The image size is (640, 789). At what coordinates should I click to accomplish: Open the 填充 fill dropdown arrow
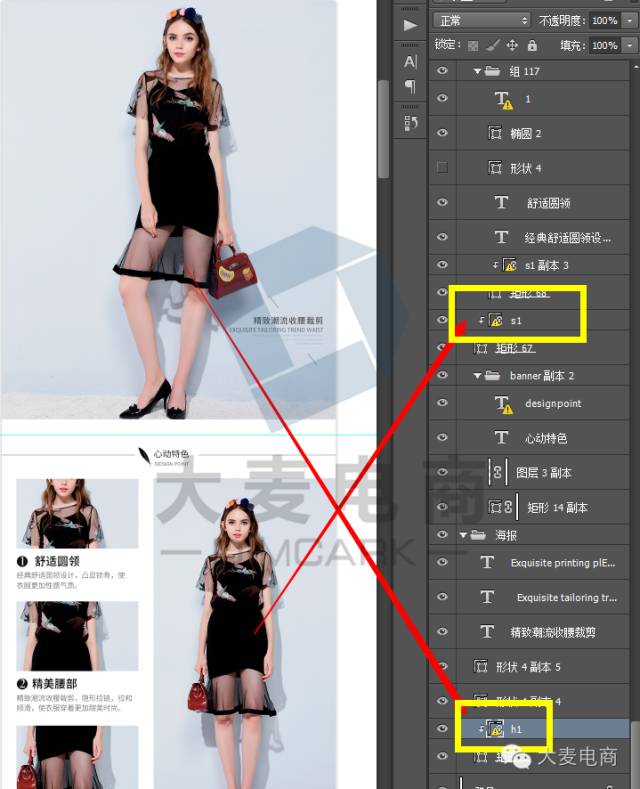[629, 46]
